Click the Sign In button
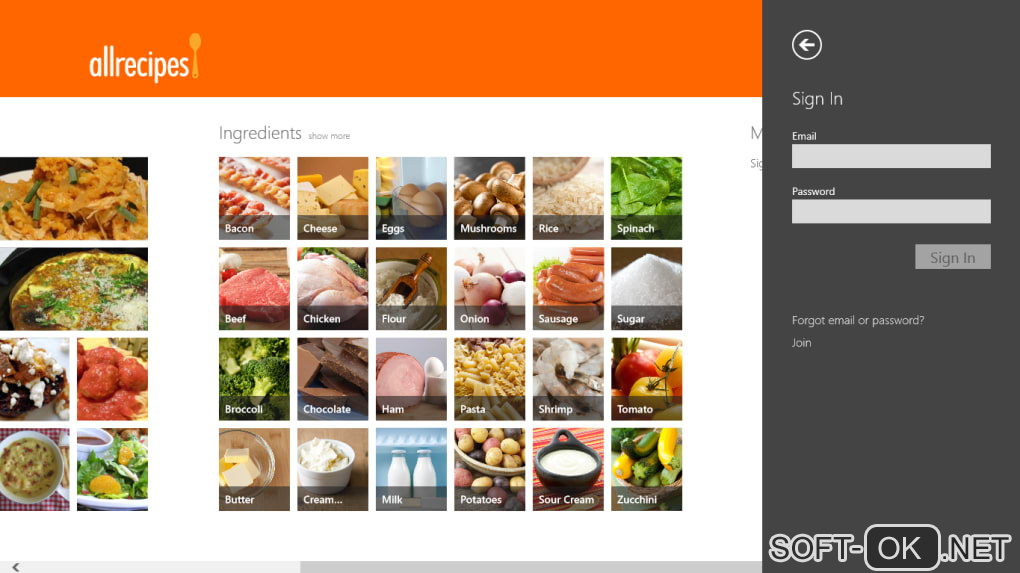The width and height of the screenshot is (1020, 573). [x=952, y=257]
